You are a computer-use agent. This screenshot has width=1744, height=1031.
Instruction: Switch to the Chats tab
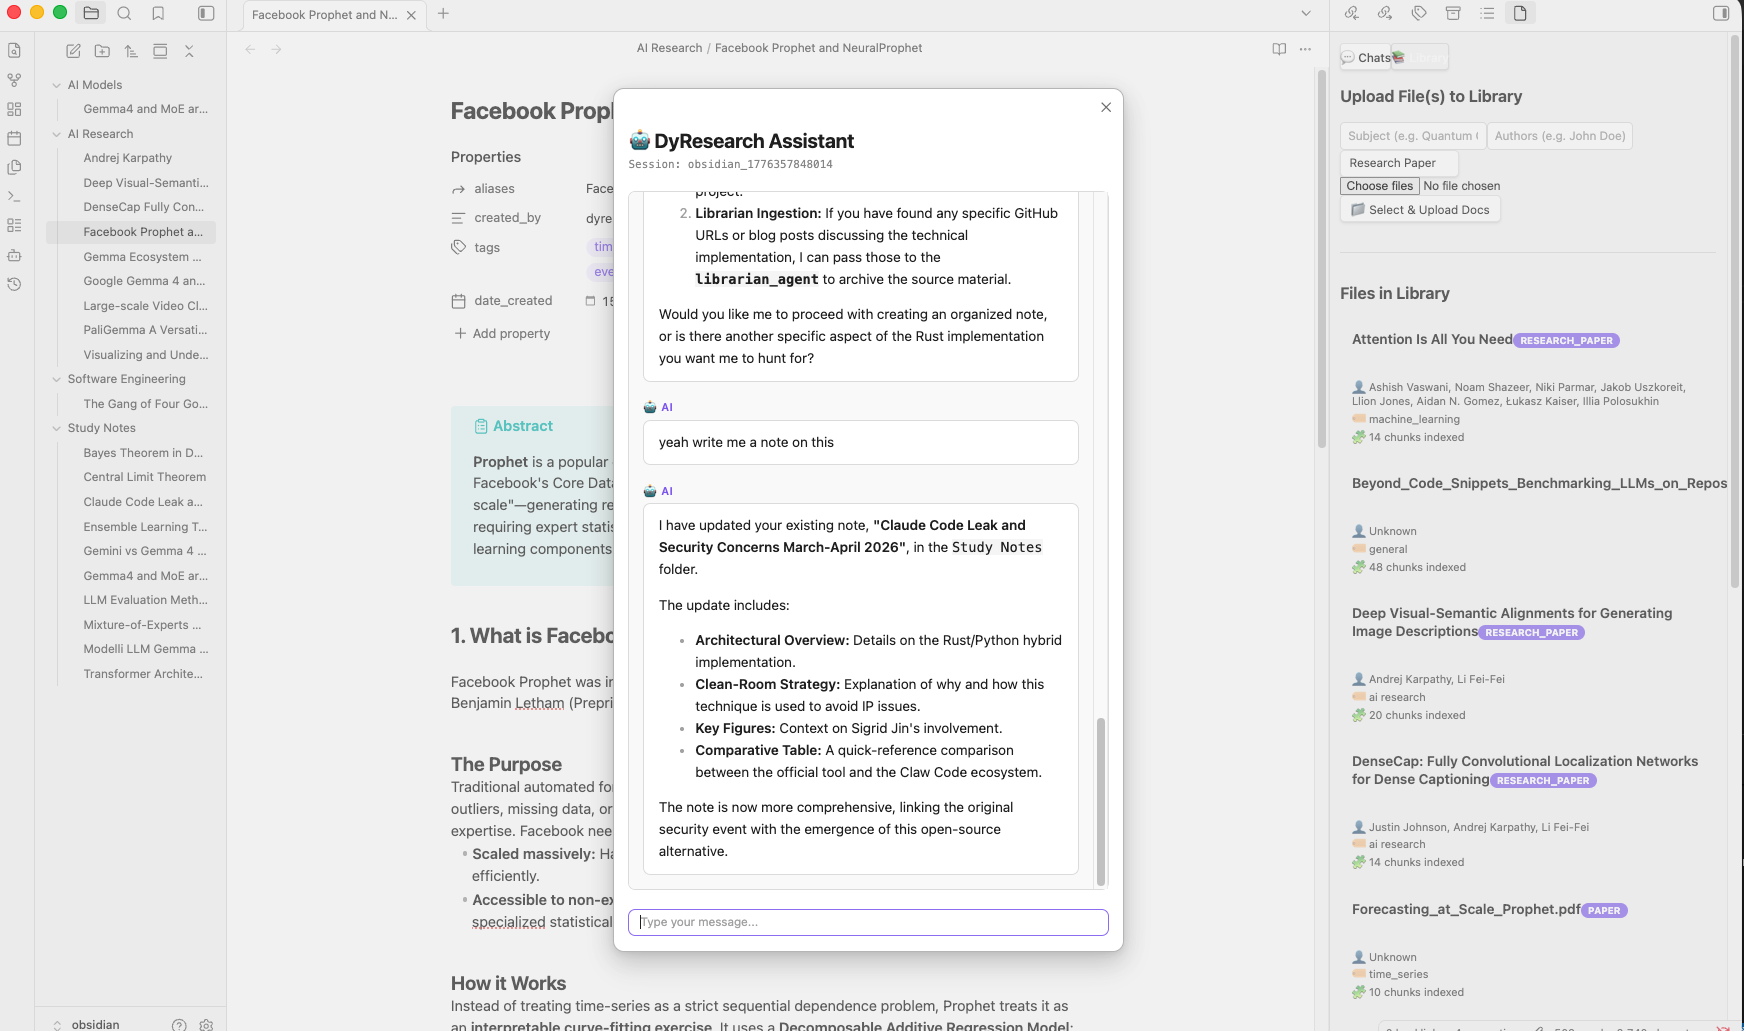1366,57
